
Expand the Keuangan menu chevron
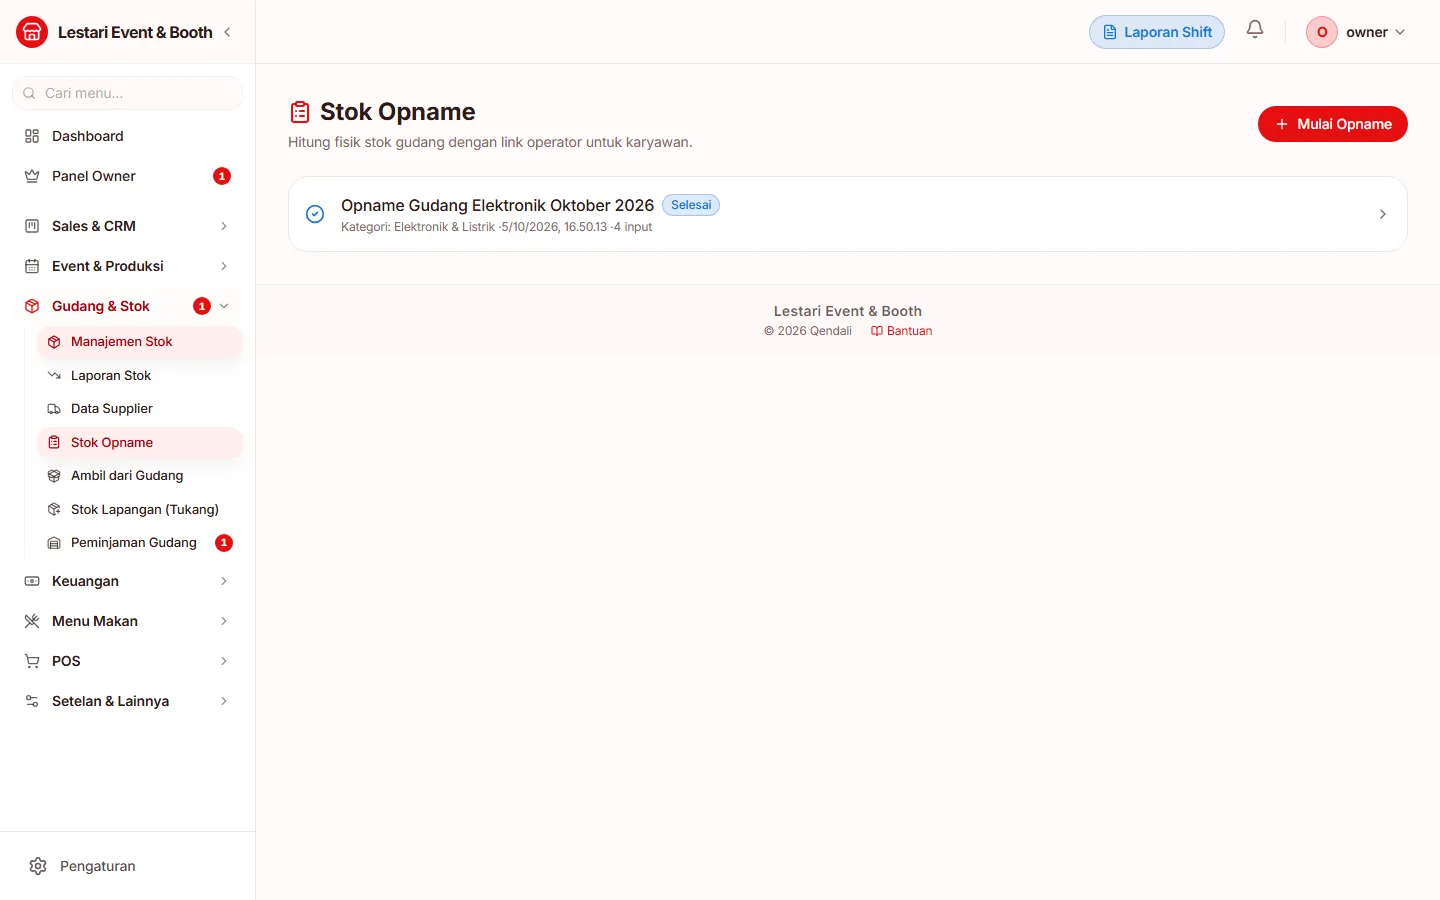pyautogui.click(x=224, y=581)
